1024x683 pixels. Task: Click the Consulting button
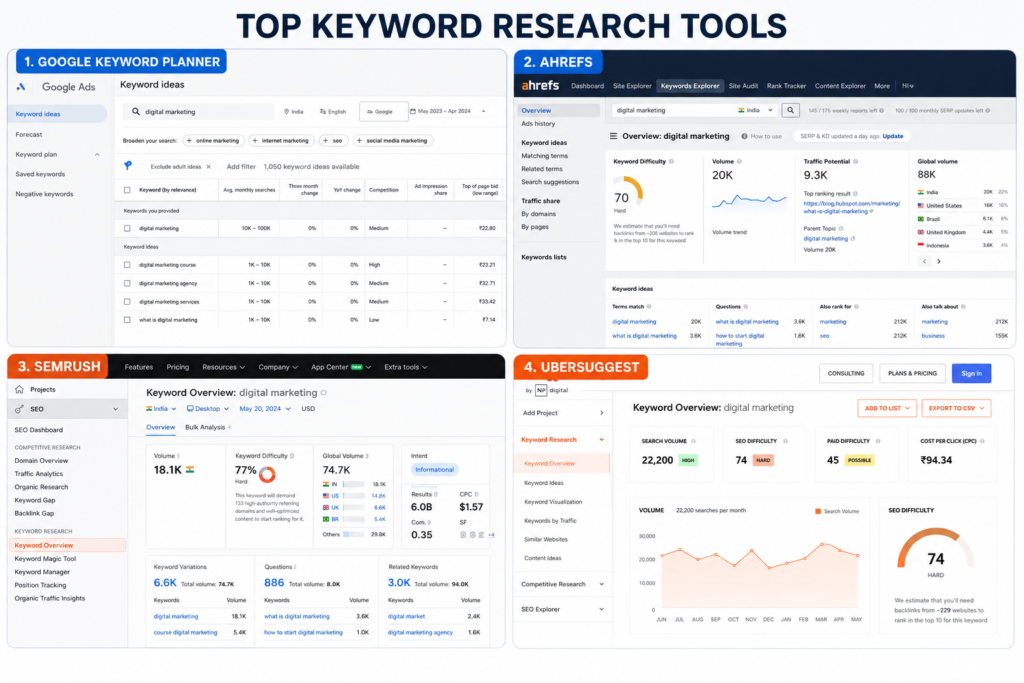tap(846, 373)
